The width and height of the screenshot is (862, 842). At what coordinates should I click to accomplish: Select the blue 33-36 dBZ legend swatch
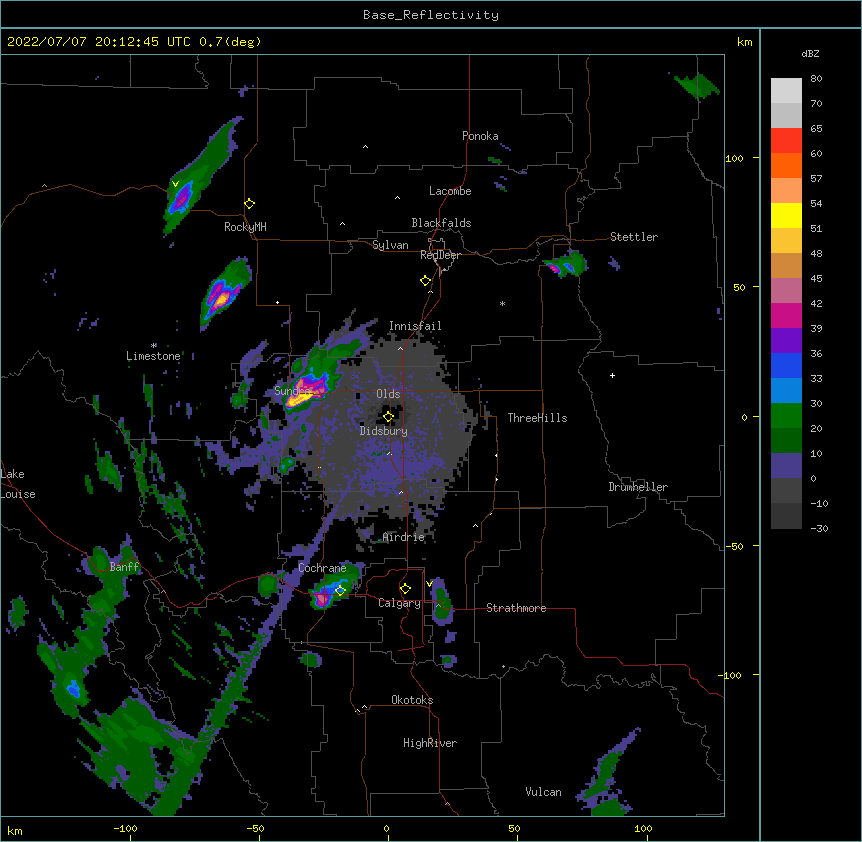click(x=786, y=365)
